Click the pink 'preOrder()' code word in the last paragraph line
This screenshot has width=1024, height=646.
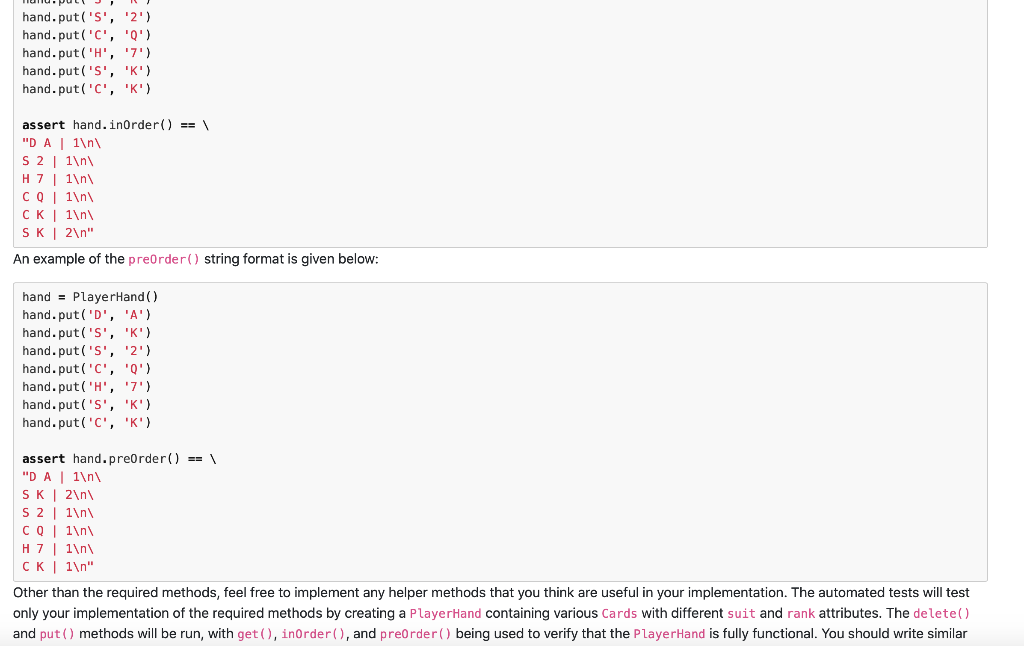(415, 634)
